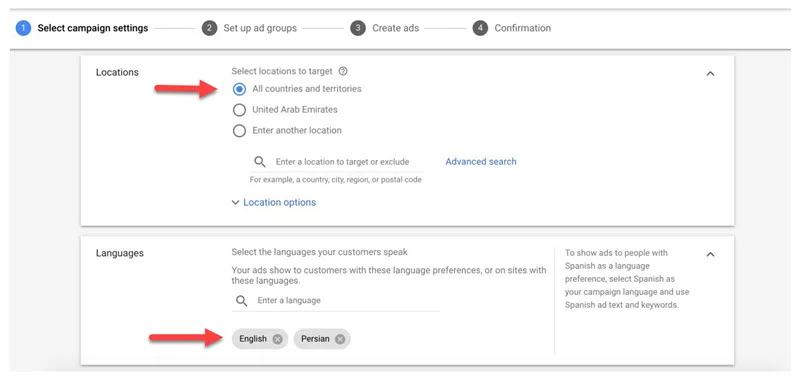Click the location search magnifier icon
Screen dimensions: 800x380
(260, 162)
